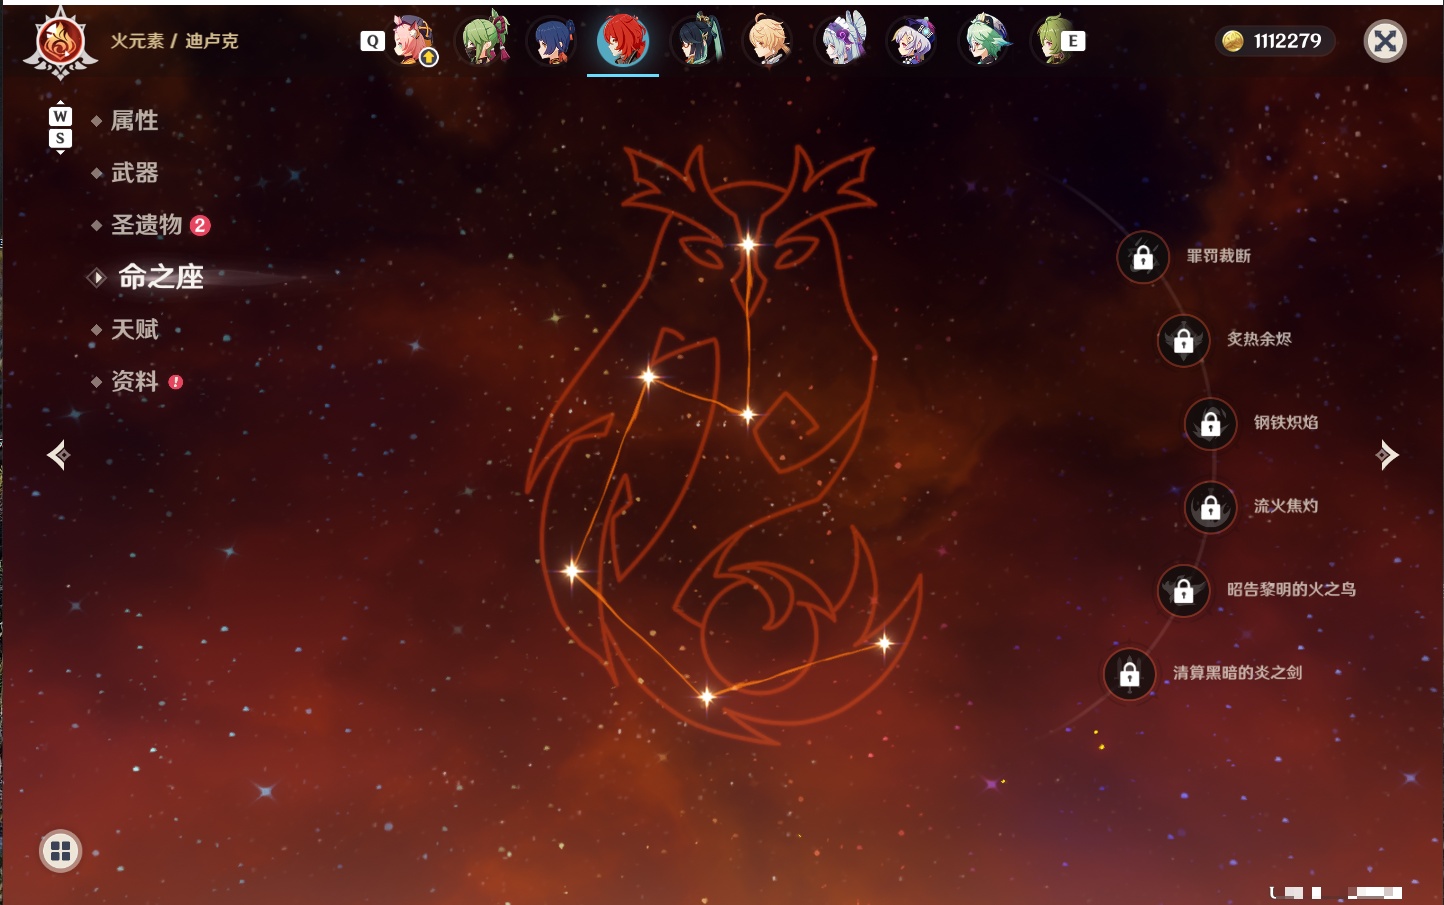
Task: Select the dark teal ponytail character avatar
Action: (697, 41)
